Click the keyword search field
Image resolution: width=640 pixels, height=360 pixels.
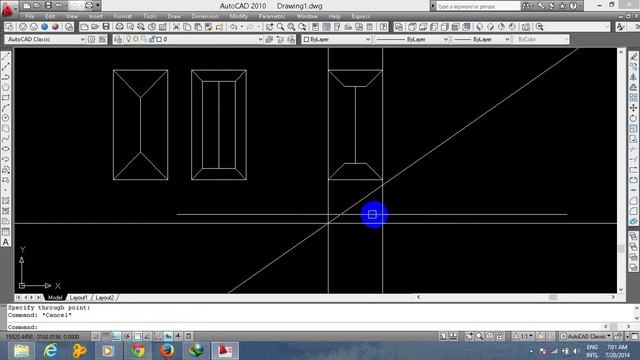pos(478,6)
